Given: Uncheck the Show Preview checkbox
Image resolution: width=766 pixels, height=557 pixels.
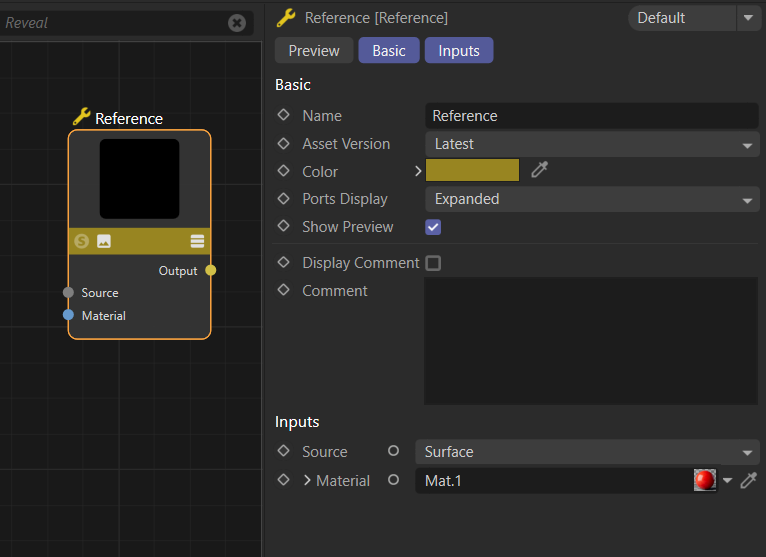Looking at the screenshot, I should (x=433, y=227).
